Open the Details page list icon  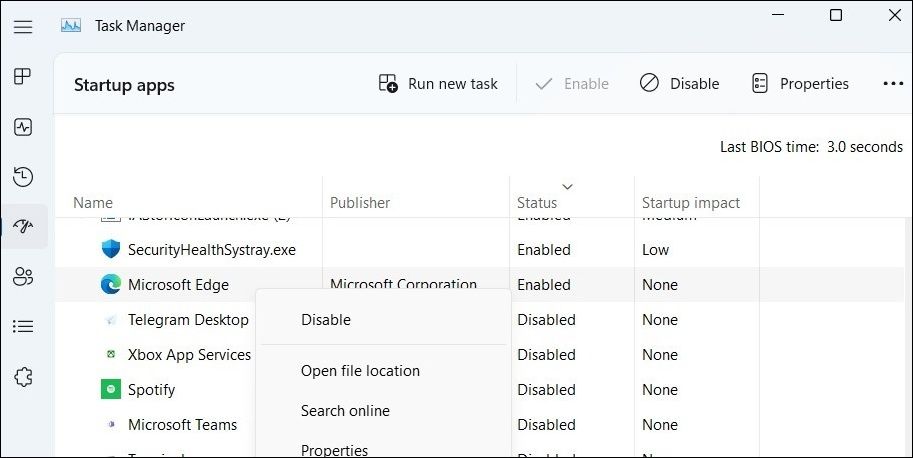point(23,327)
